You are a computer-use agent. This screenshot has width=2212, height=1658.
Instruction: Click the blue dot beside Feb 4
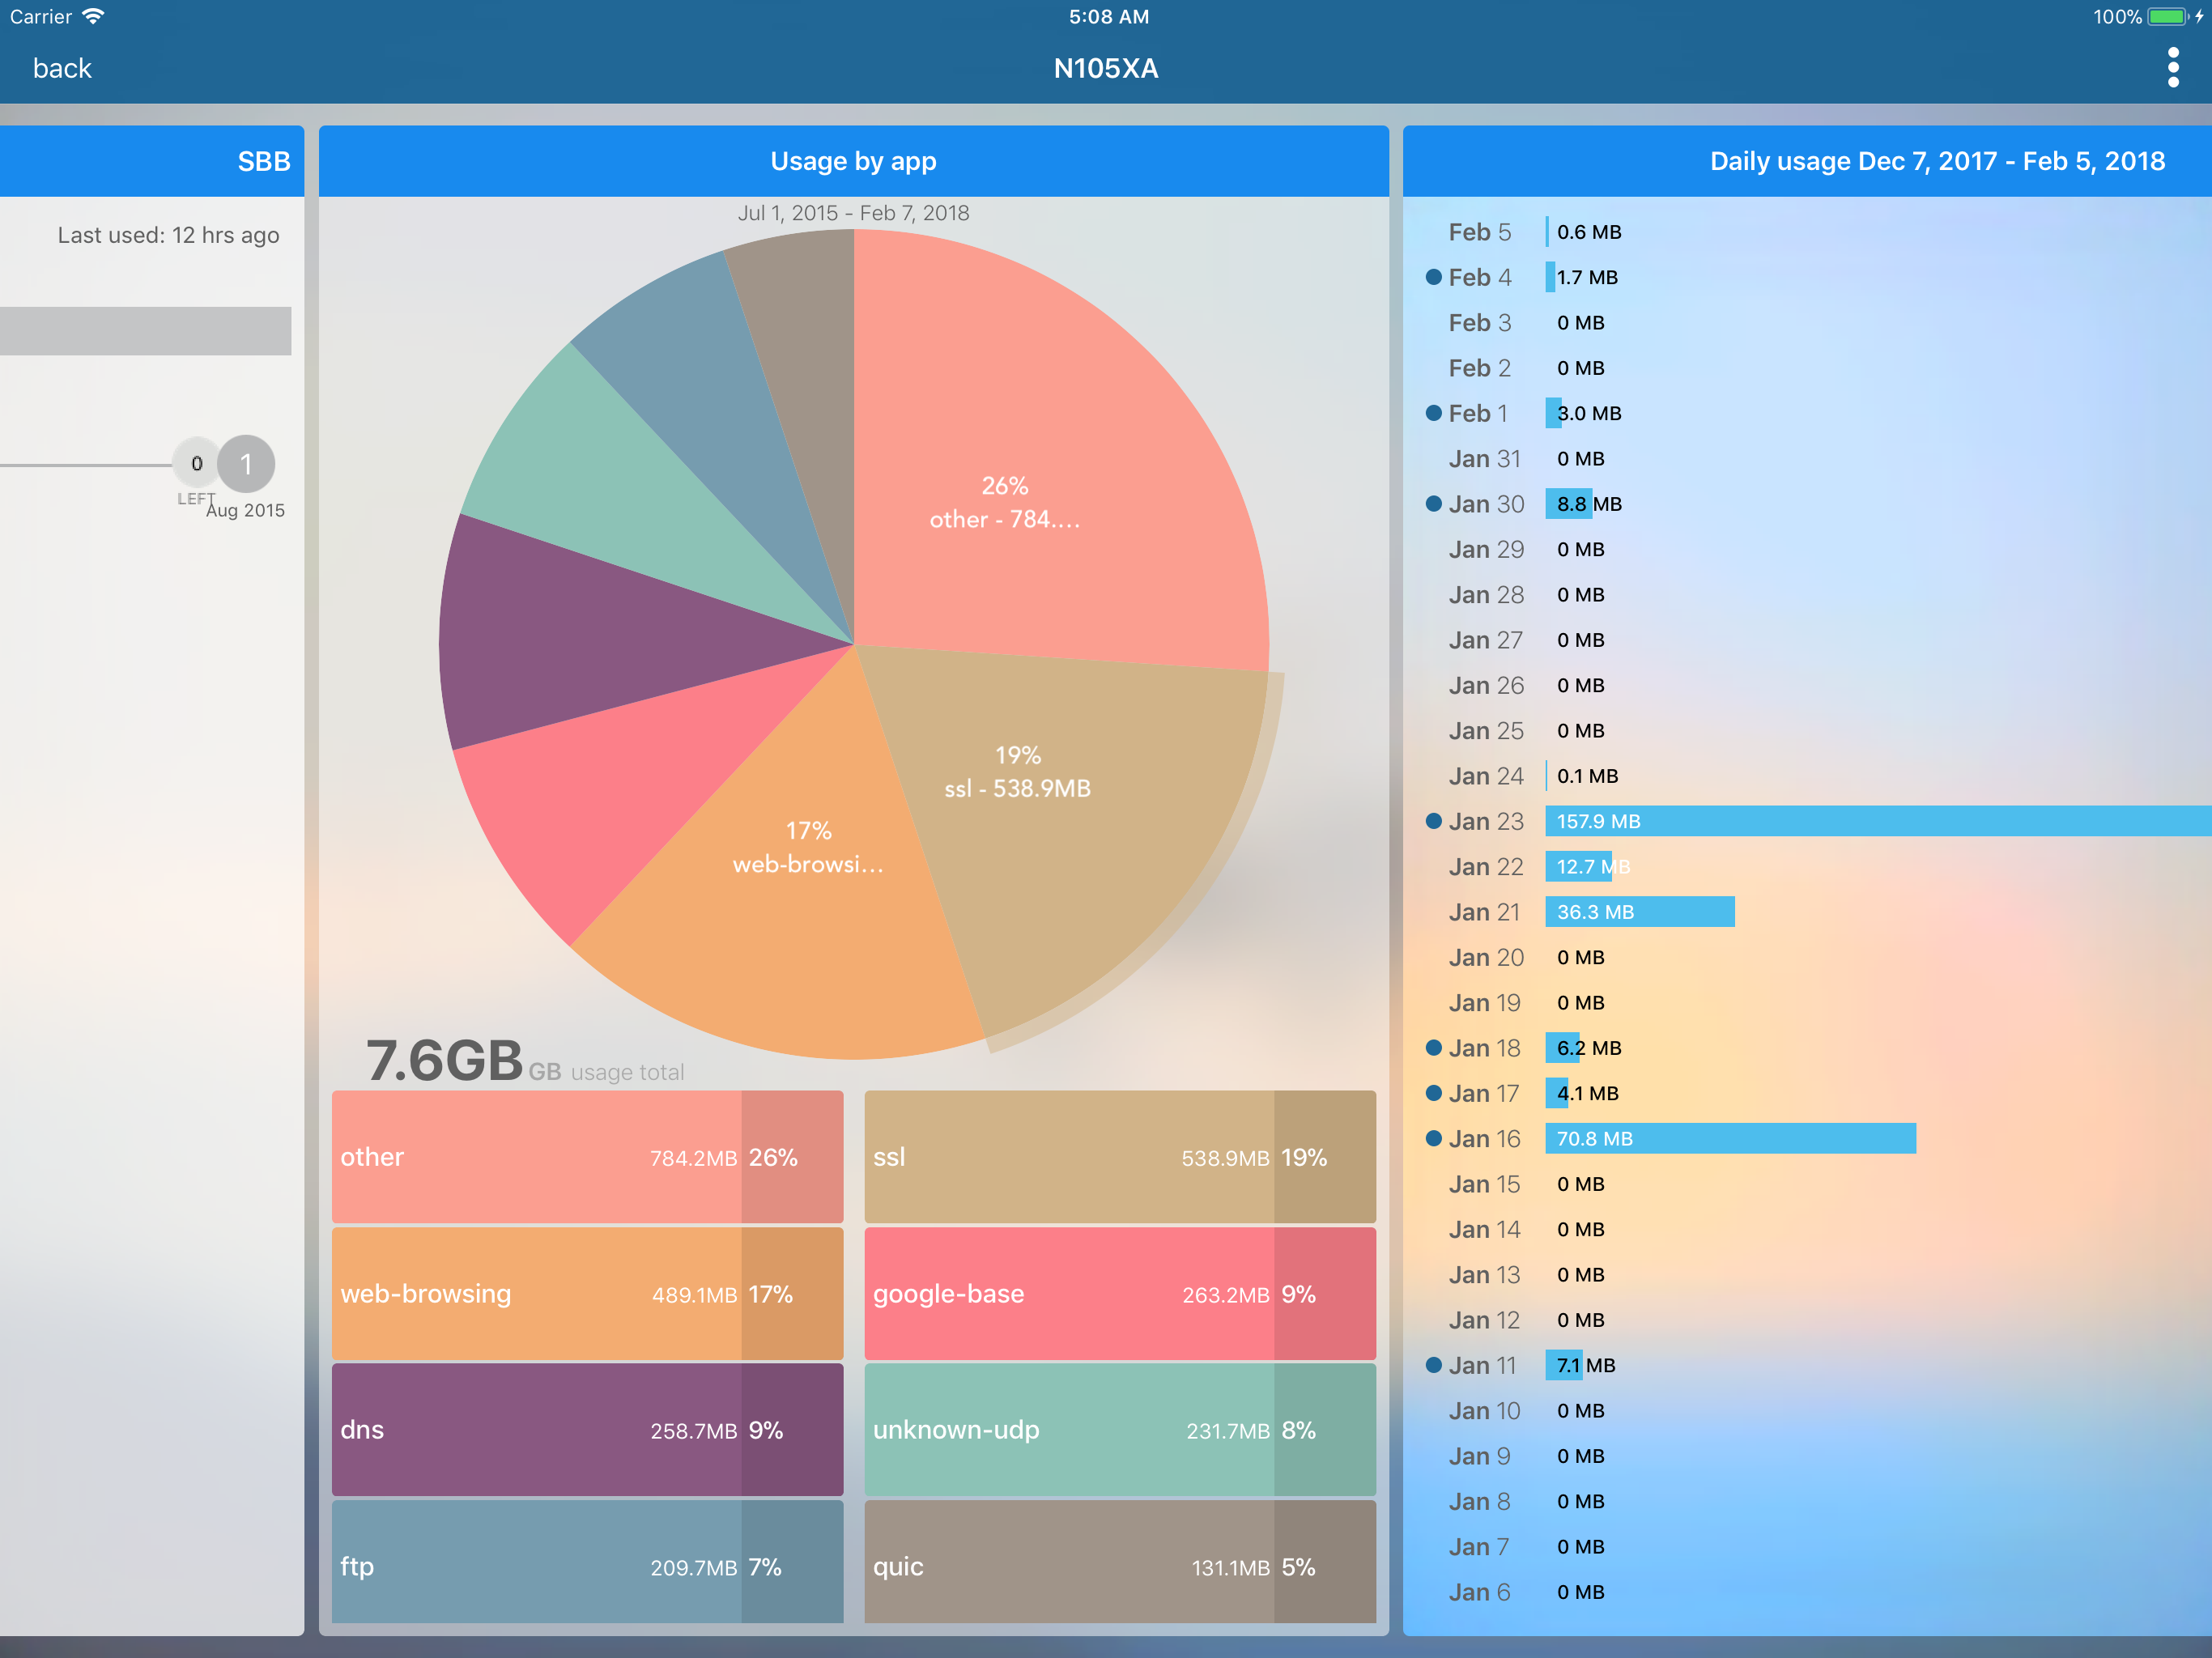[x=1433, y=277]
